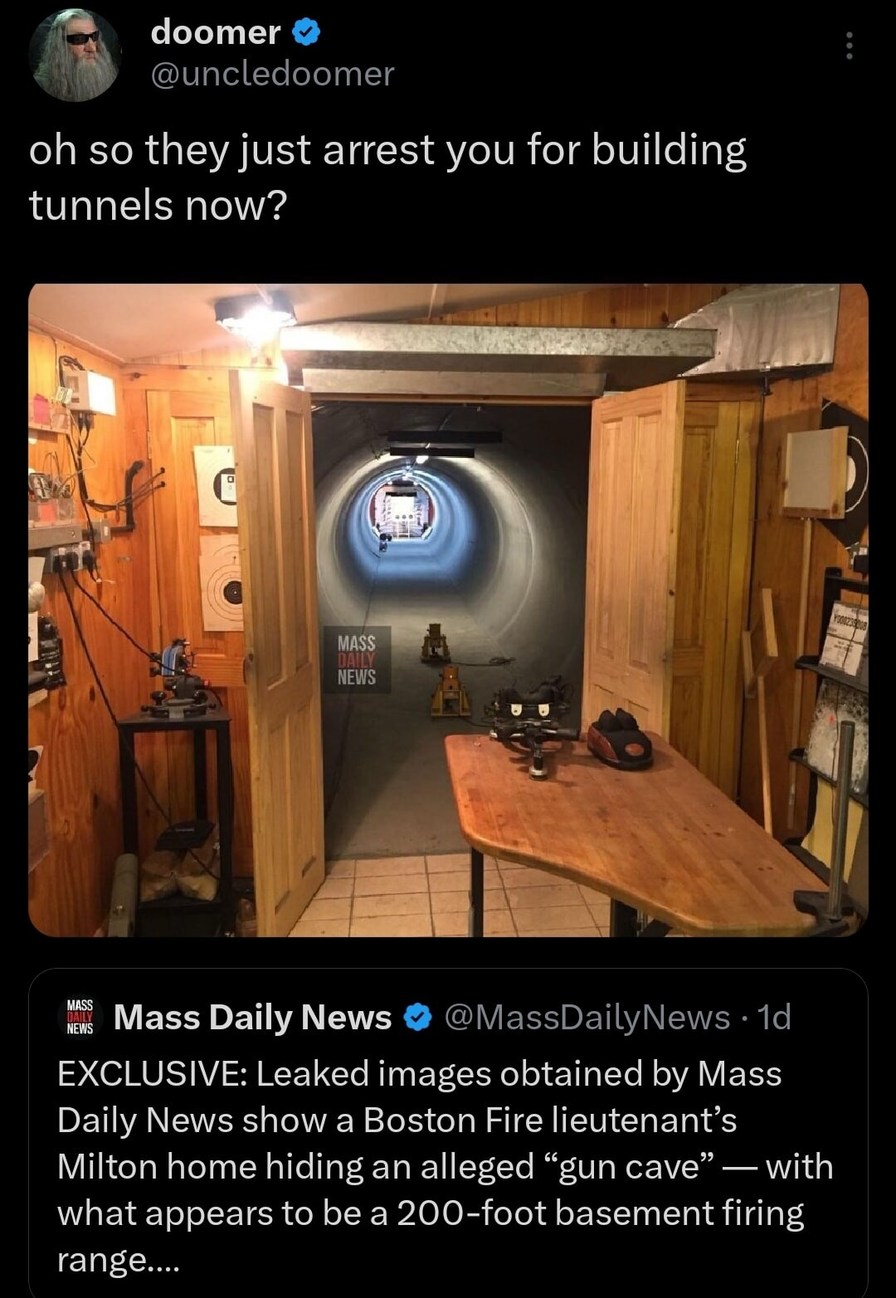The image size is (896, 1298).
Task: Select the Mass Daily News watermark on photo
Action: pos(357,660)
